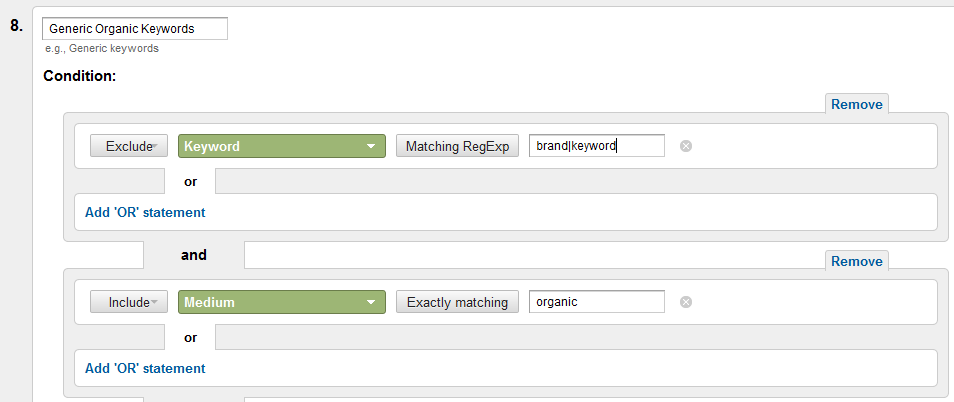Image resolution: width=954 pixels, height=402 pixels.
Task: Click the small arrow beside Include
Action: click(155, 303)
